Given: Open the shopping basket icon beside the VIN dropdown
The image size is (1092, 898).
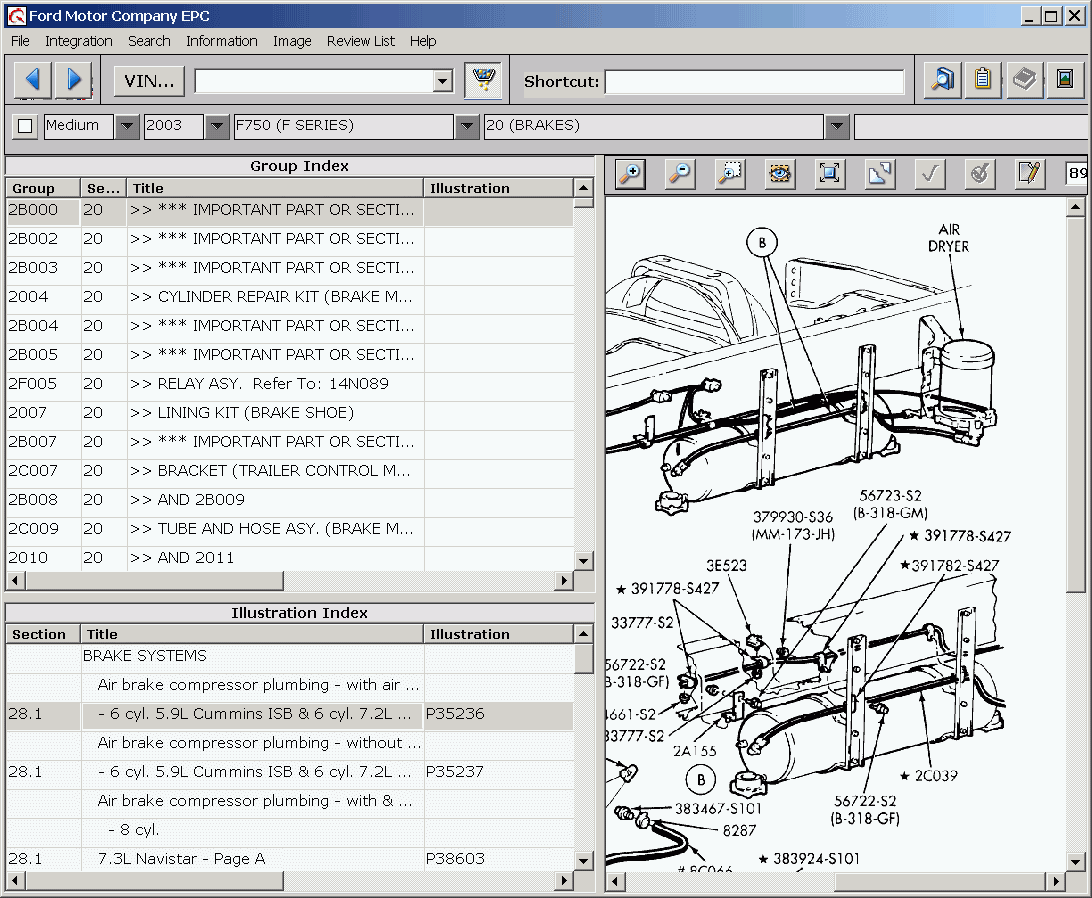Looking at the screenshot, I should (x=485, y=80).
